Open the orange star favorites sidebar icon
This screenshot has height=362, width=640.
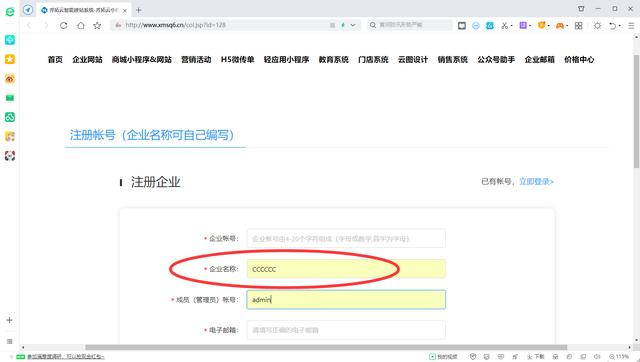10,59
